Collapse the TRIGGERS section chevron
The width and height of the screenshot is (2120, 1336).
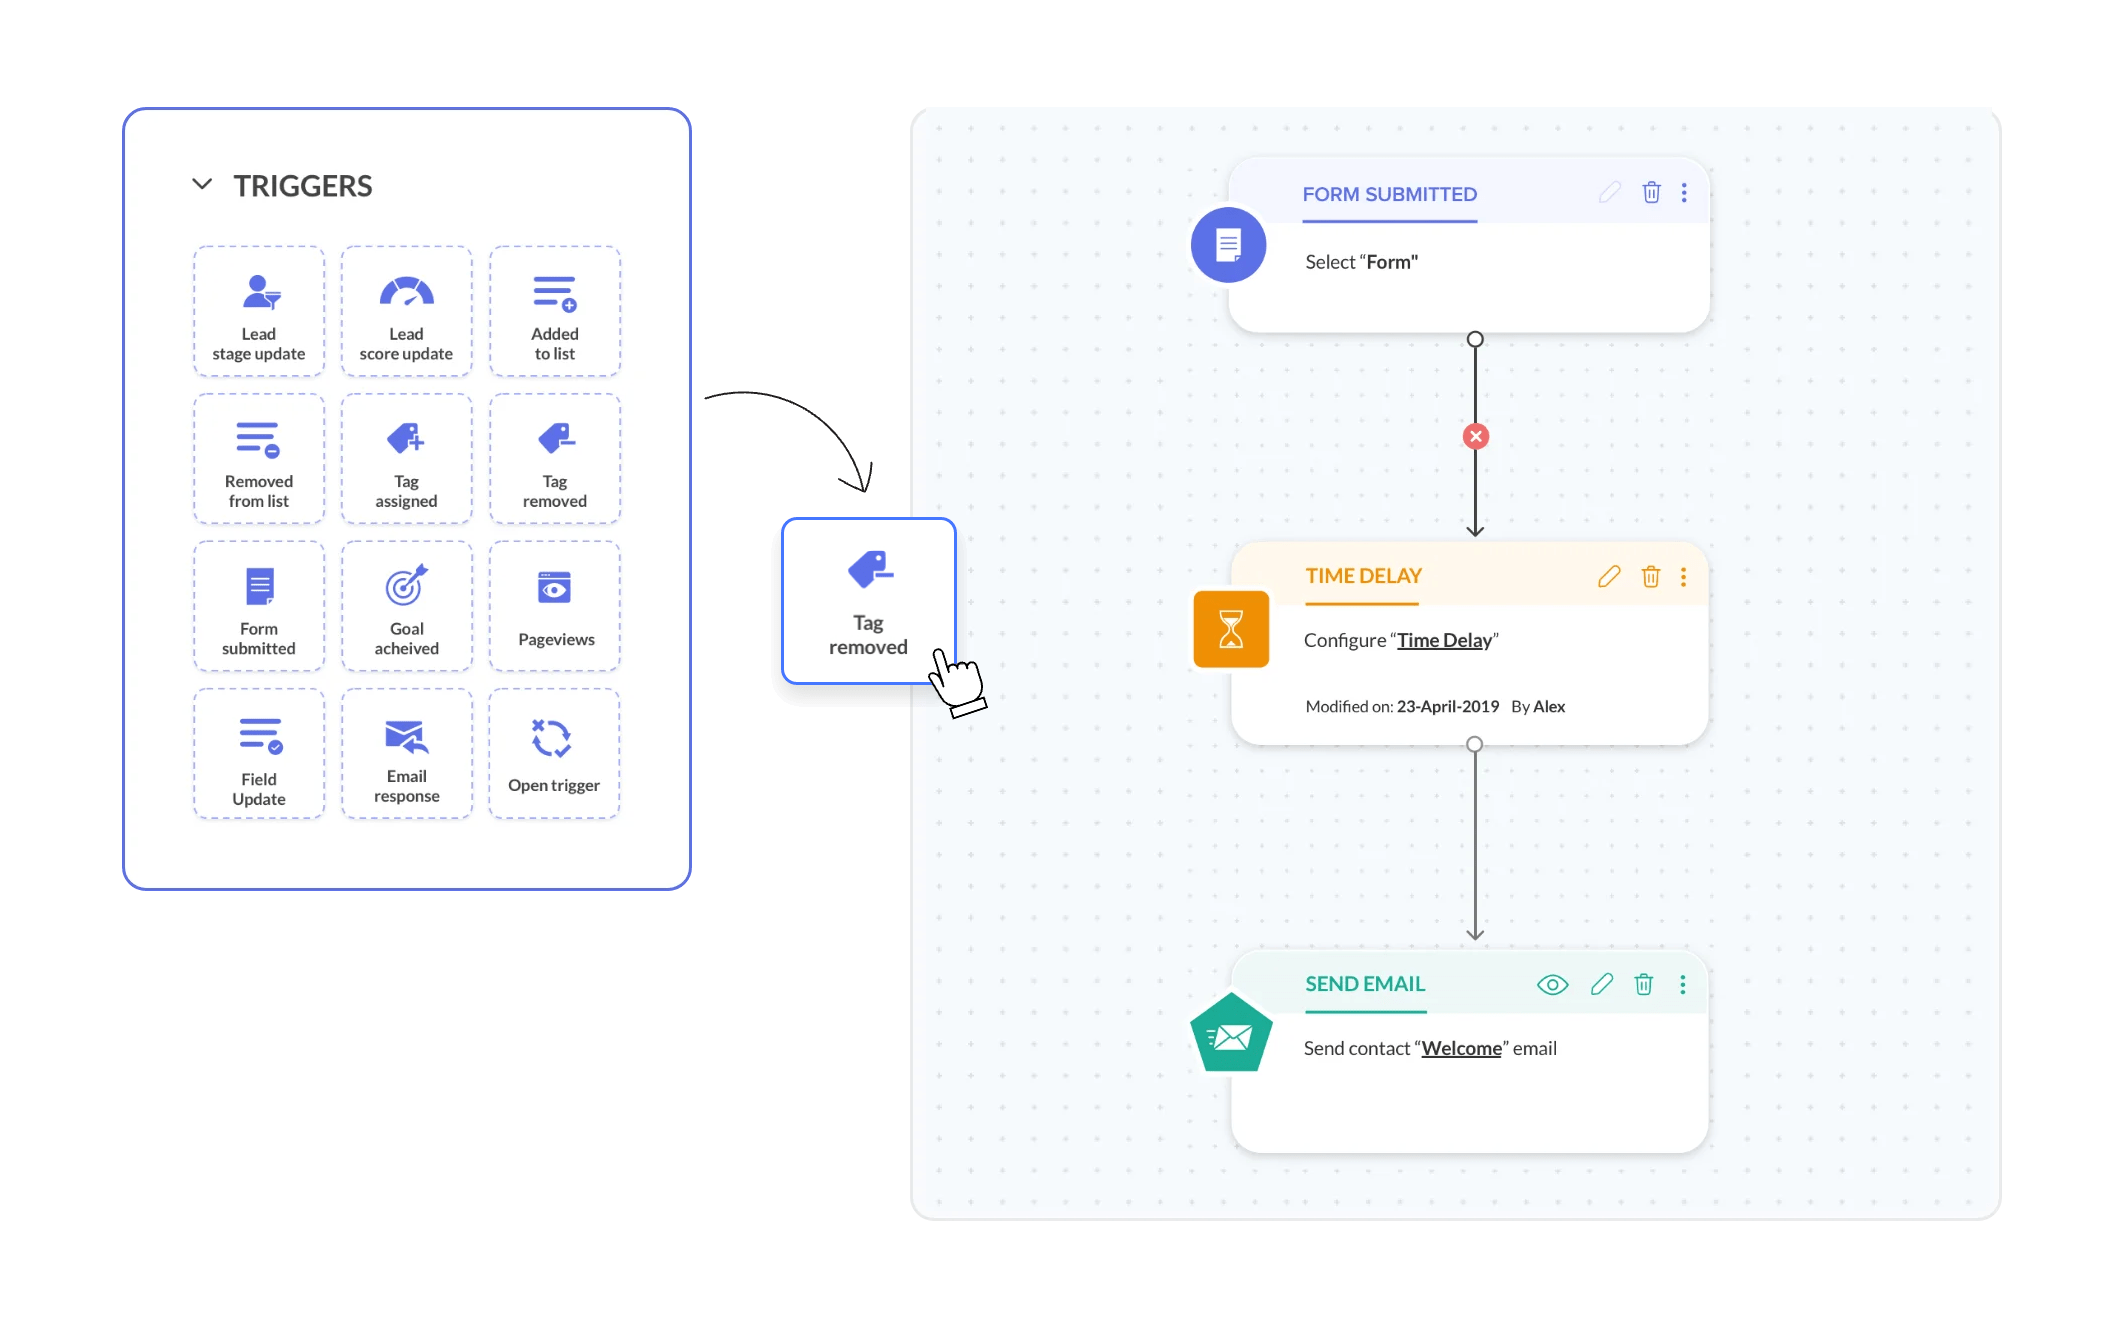pos(202,185)
